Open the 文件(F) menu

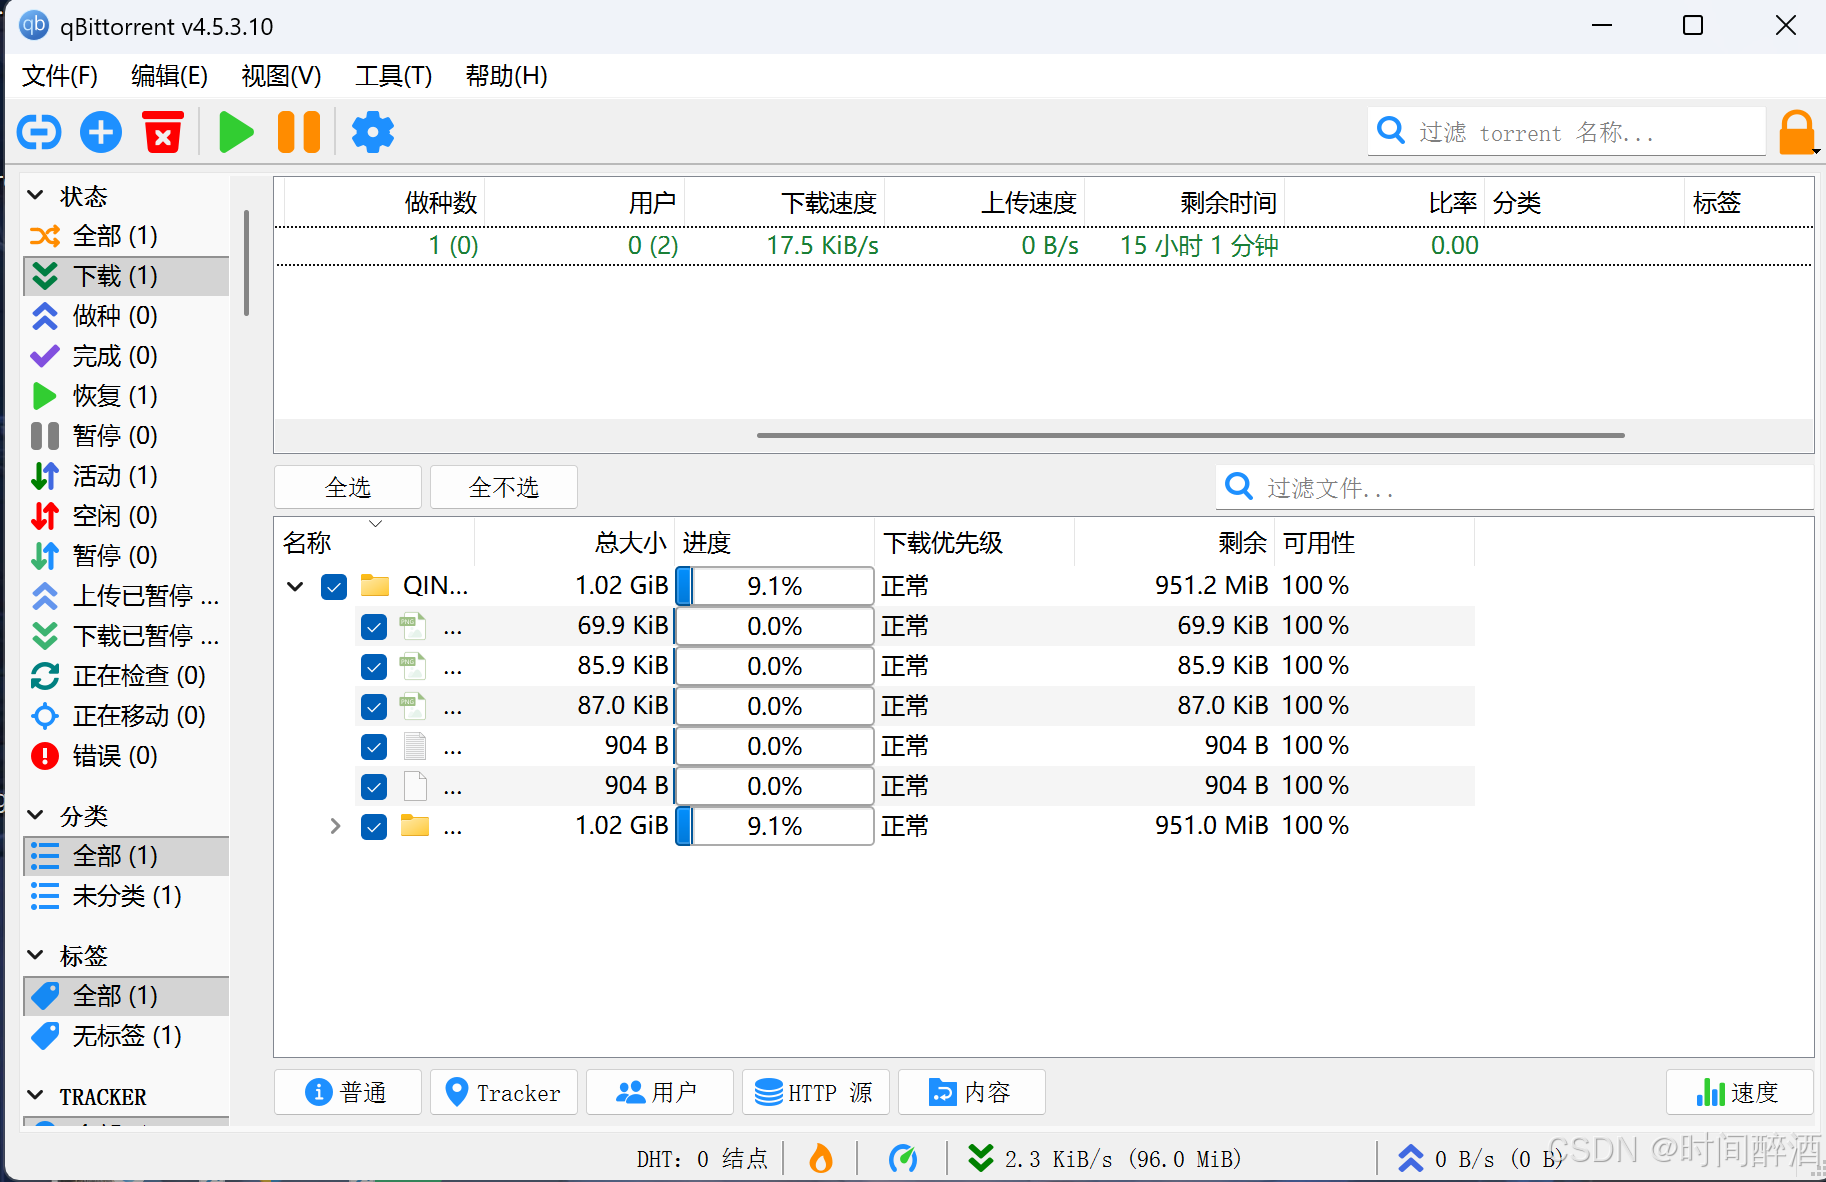[x=60, y=76]
